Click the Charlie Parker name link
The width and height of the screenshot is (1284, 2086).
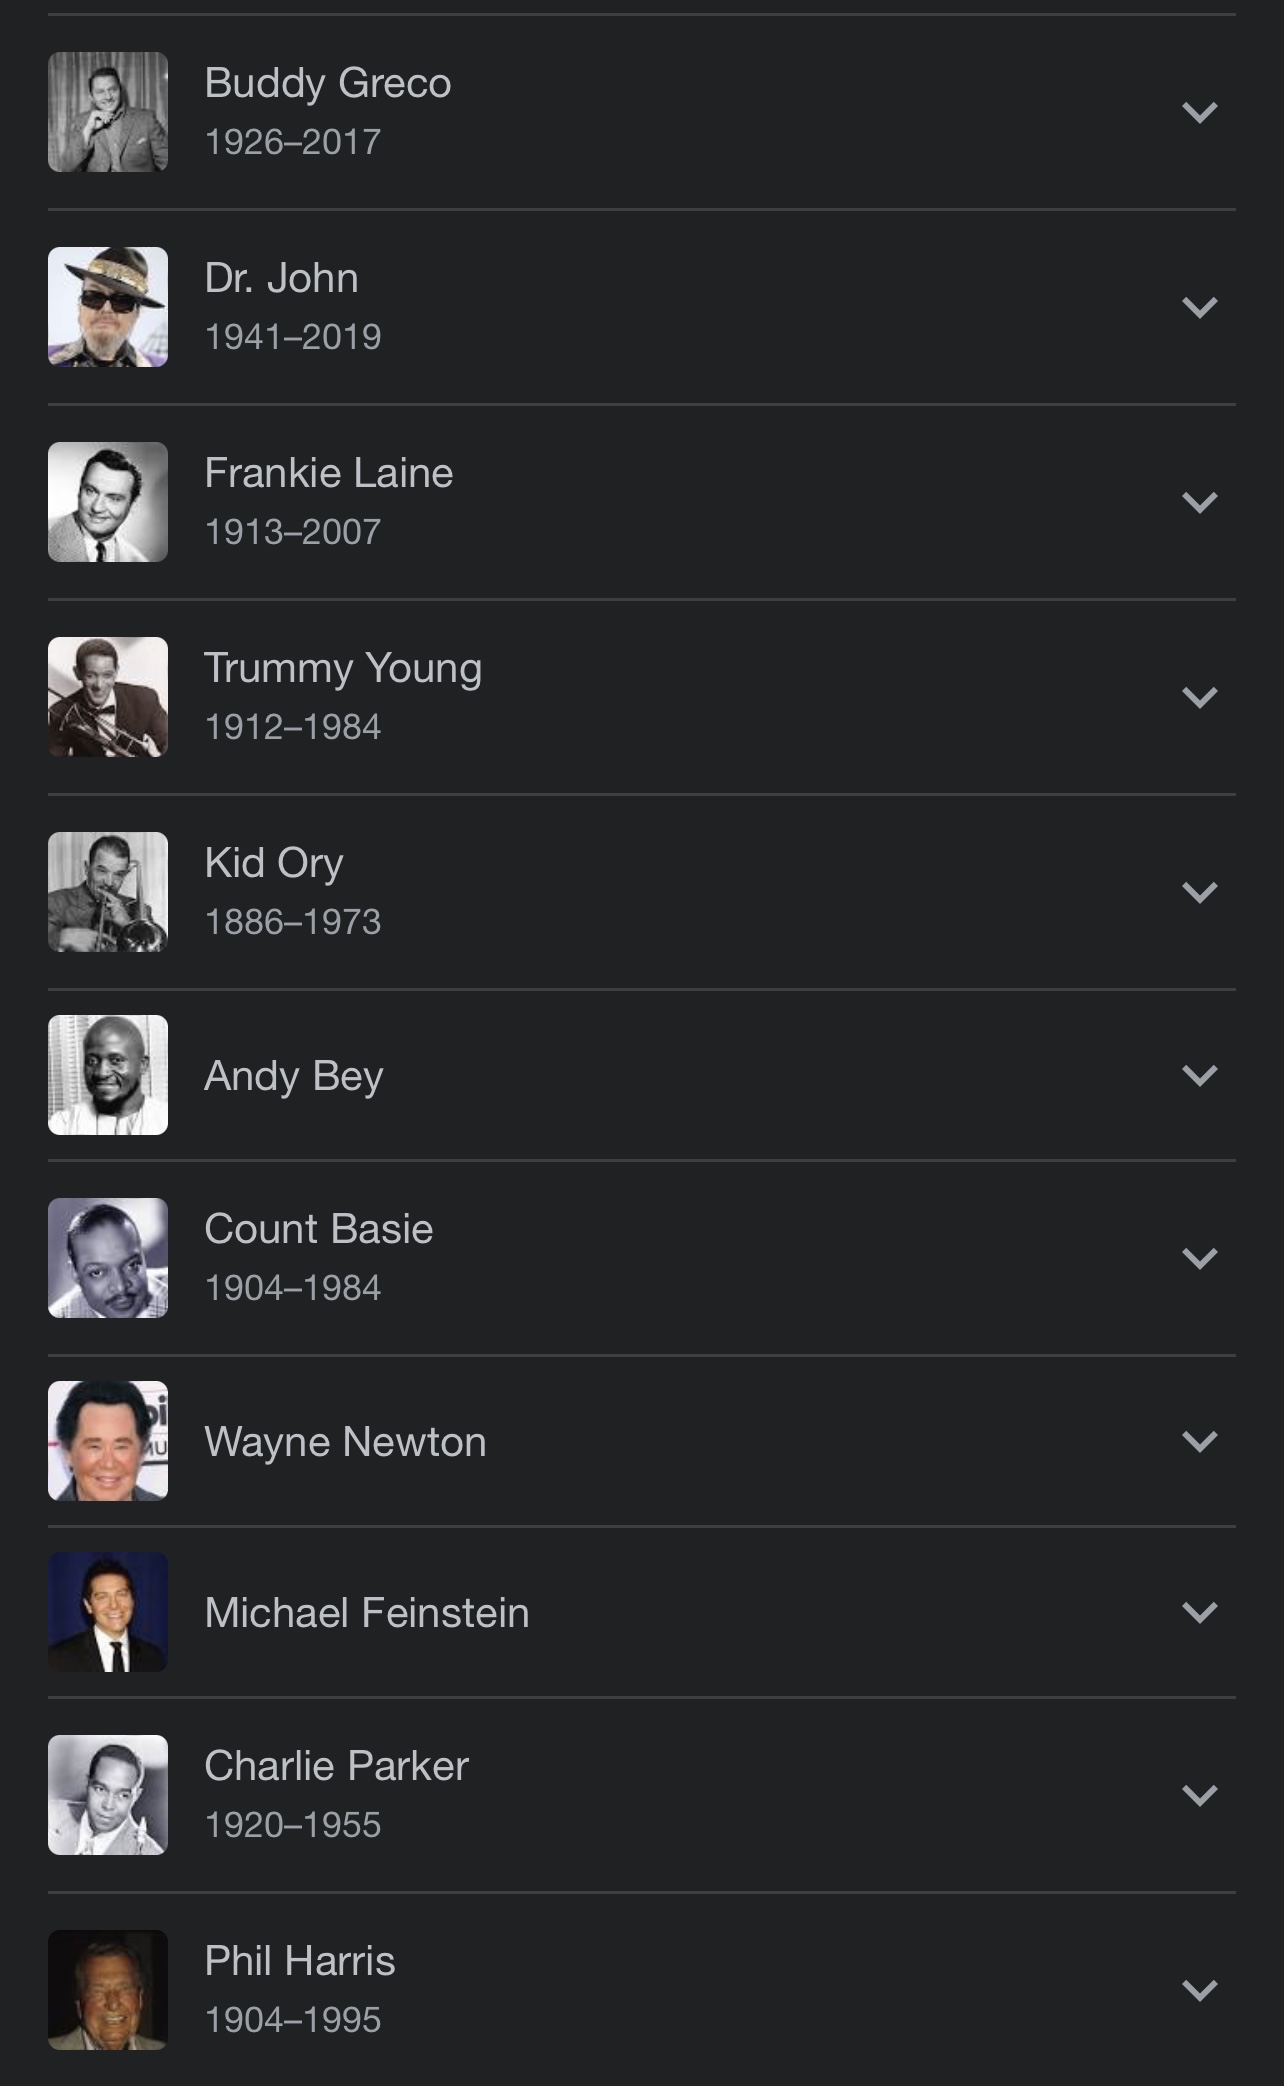coord(336,1766)
